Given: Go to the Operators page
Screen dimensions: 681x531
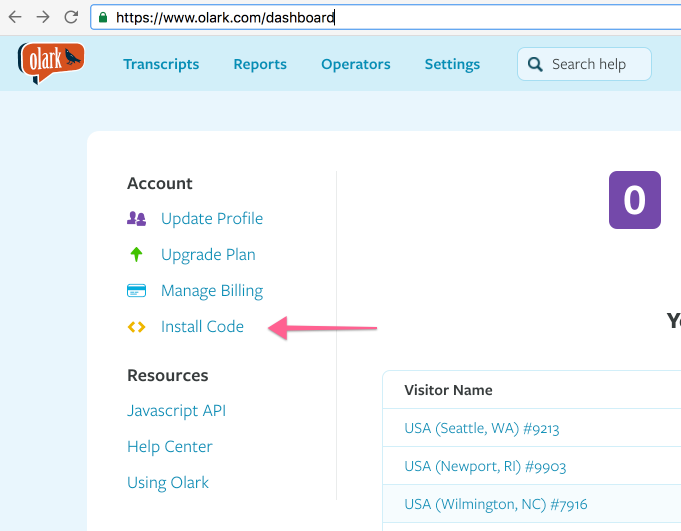Looking at the screenshot, I should [356, 64].
